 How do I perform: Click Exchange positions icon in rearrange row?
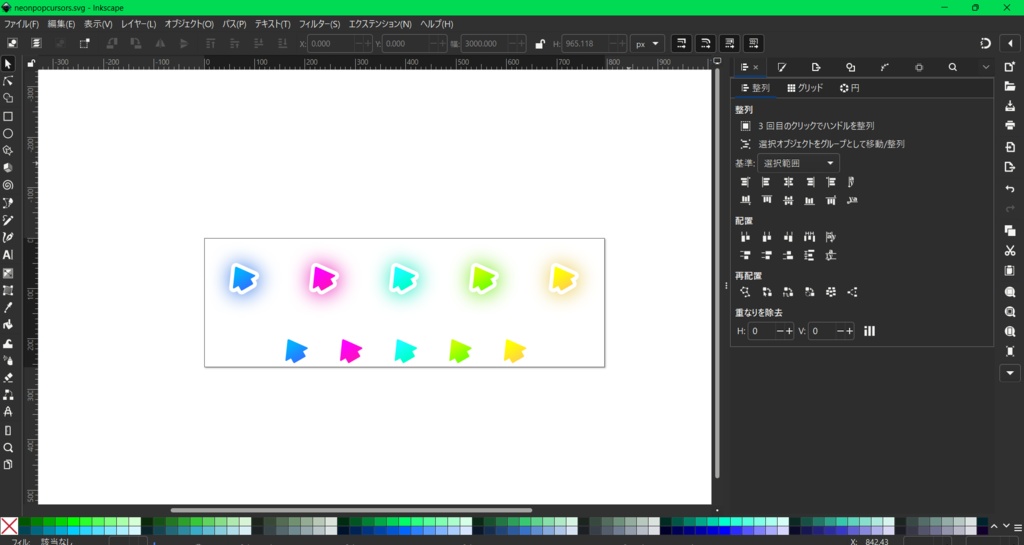767,292
